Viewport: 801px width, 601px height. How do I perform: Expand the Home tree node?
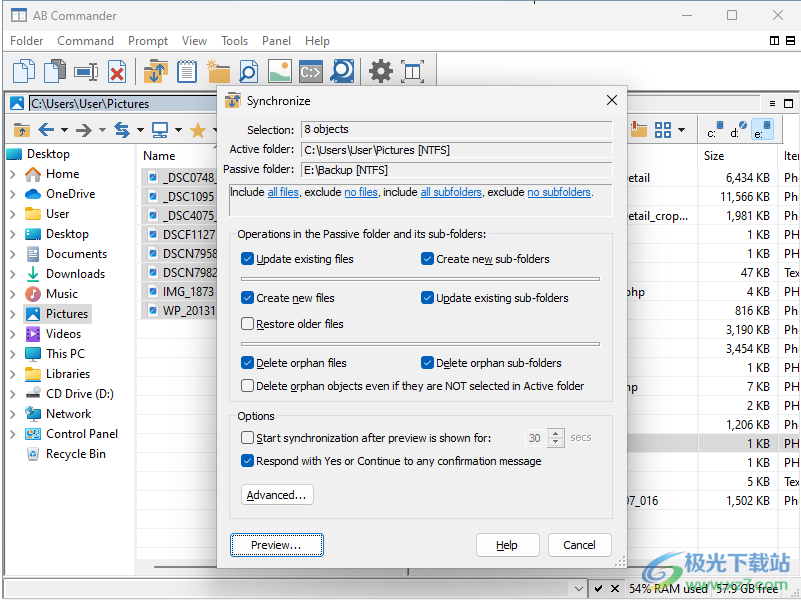tap(13, 174)
